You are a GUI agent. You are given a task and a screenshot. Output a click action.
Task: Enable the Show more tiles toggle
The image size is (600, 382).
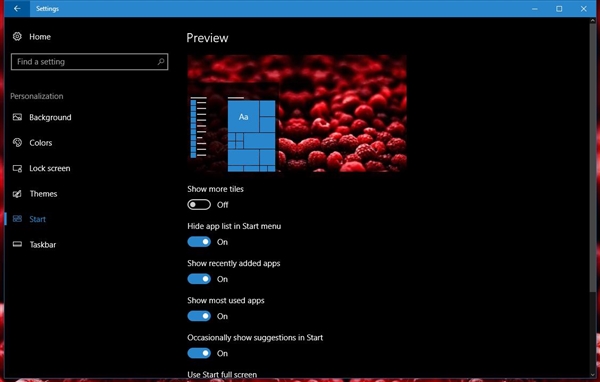pyautogui.click(x=199, y=205)
